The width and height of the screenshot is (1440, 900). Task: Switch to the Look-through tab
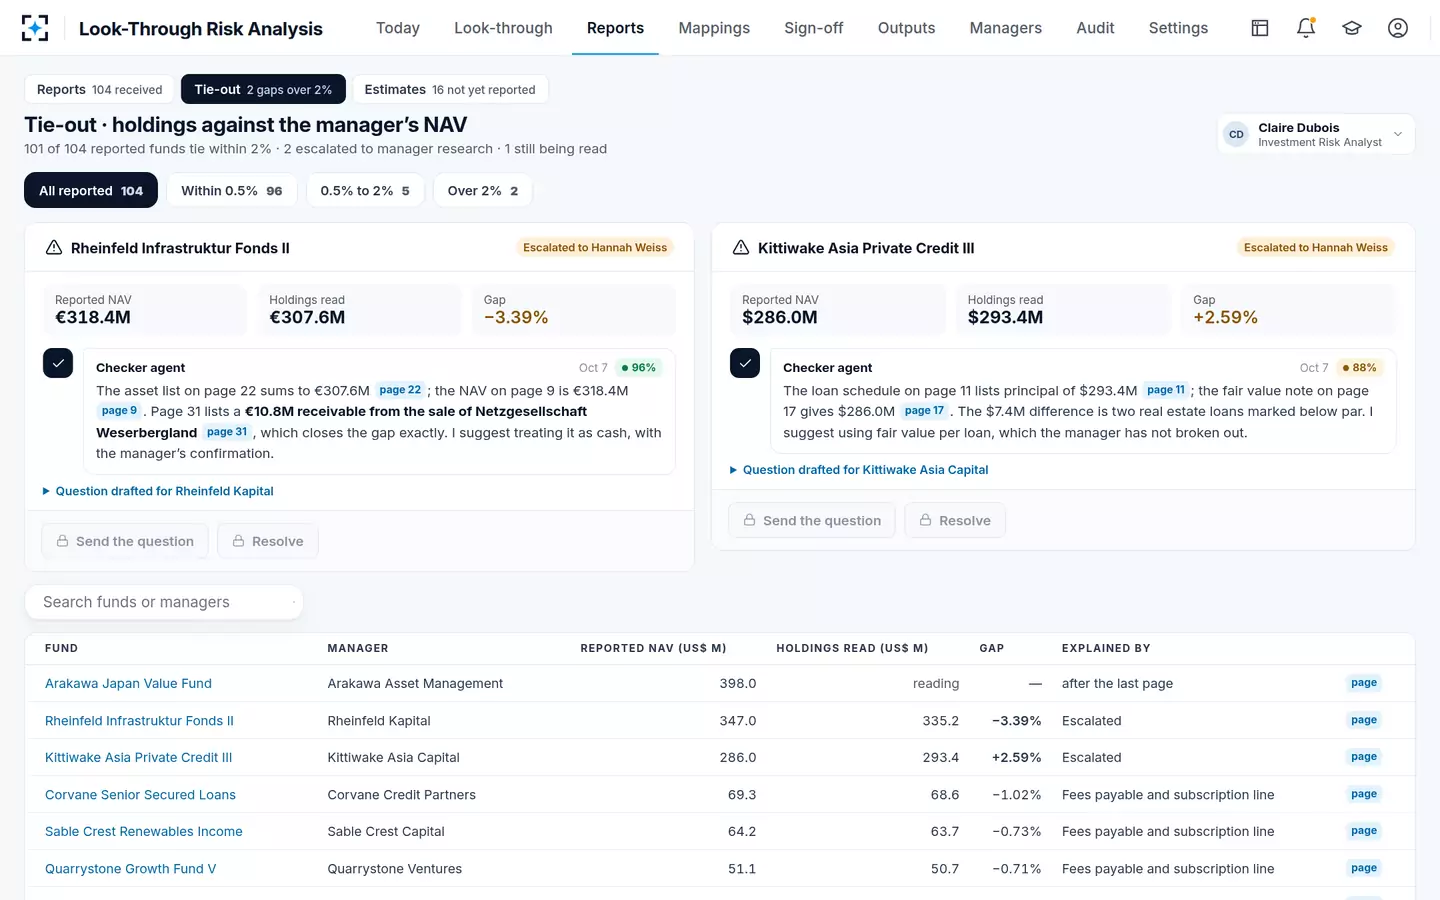click(x=503, y=28)
